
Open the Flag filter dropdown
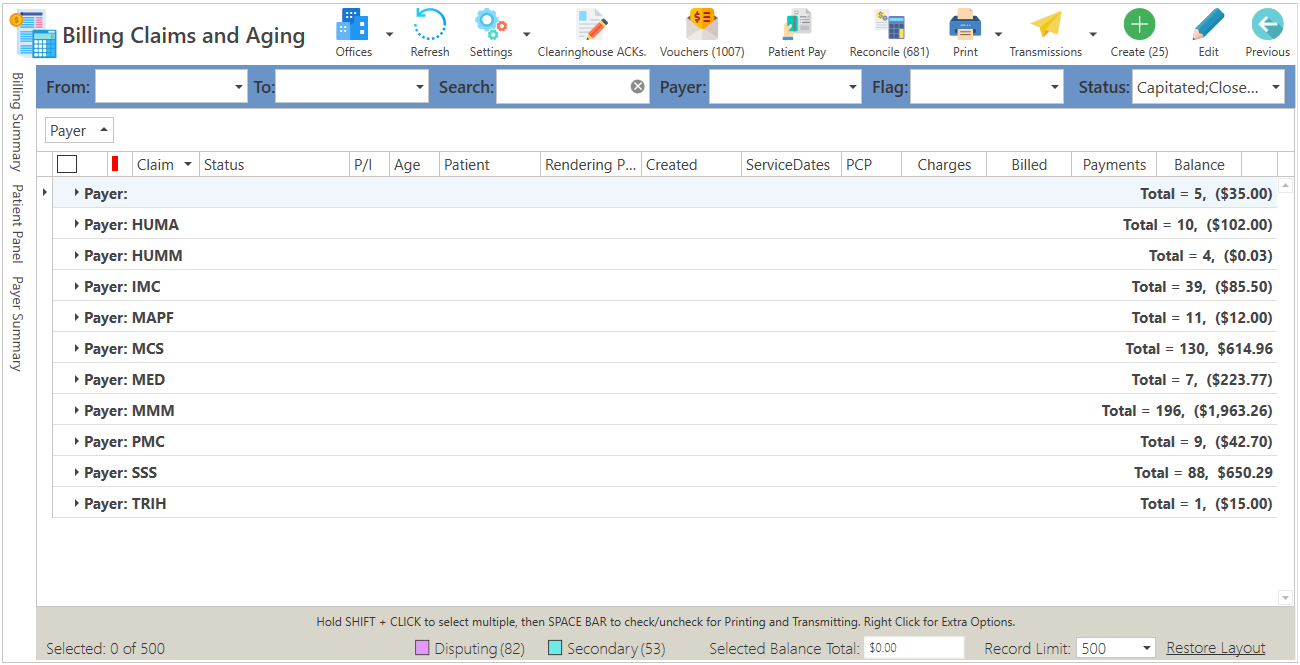[1054, 87]
